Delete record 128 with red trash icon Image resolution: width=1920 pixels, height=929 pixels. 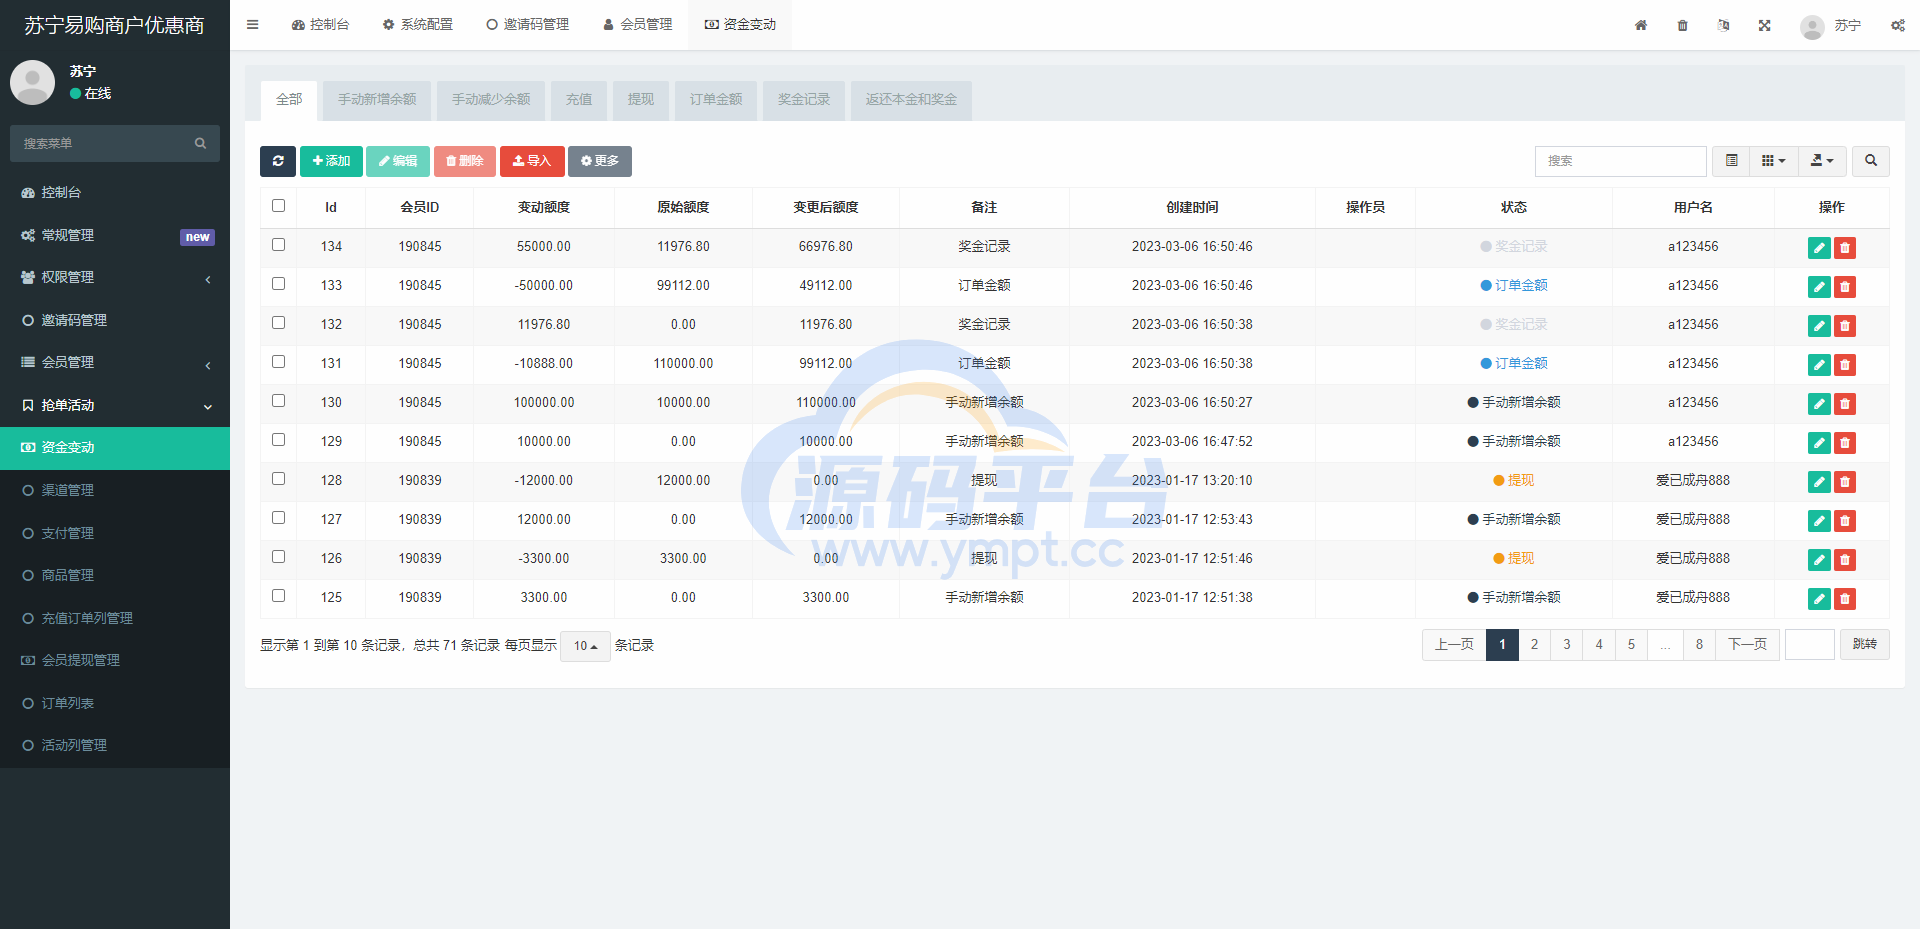[x=1845, y=482]
